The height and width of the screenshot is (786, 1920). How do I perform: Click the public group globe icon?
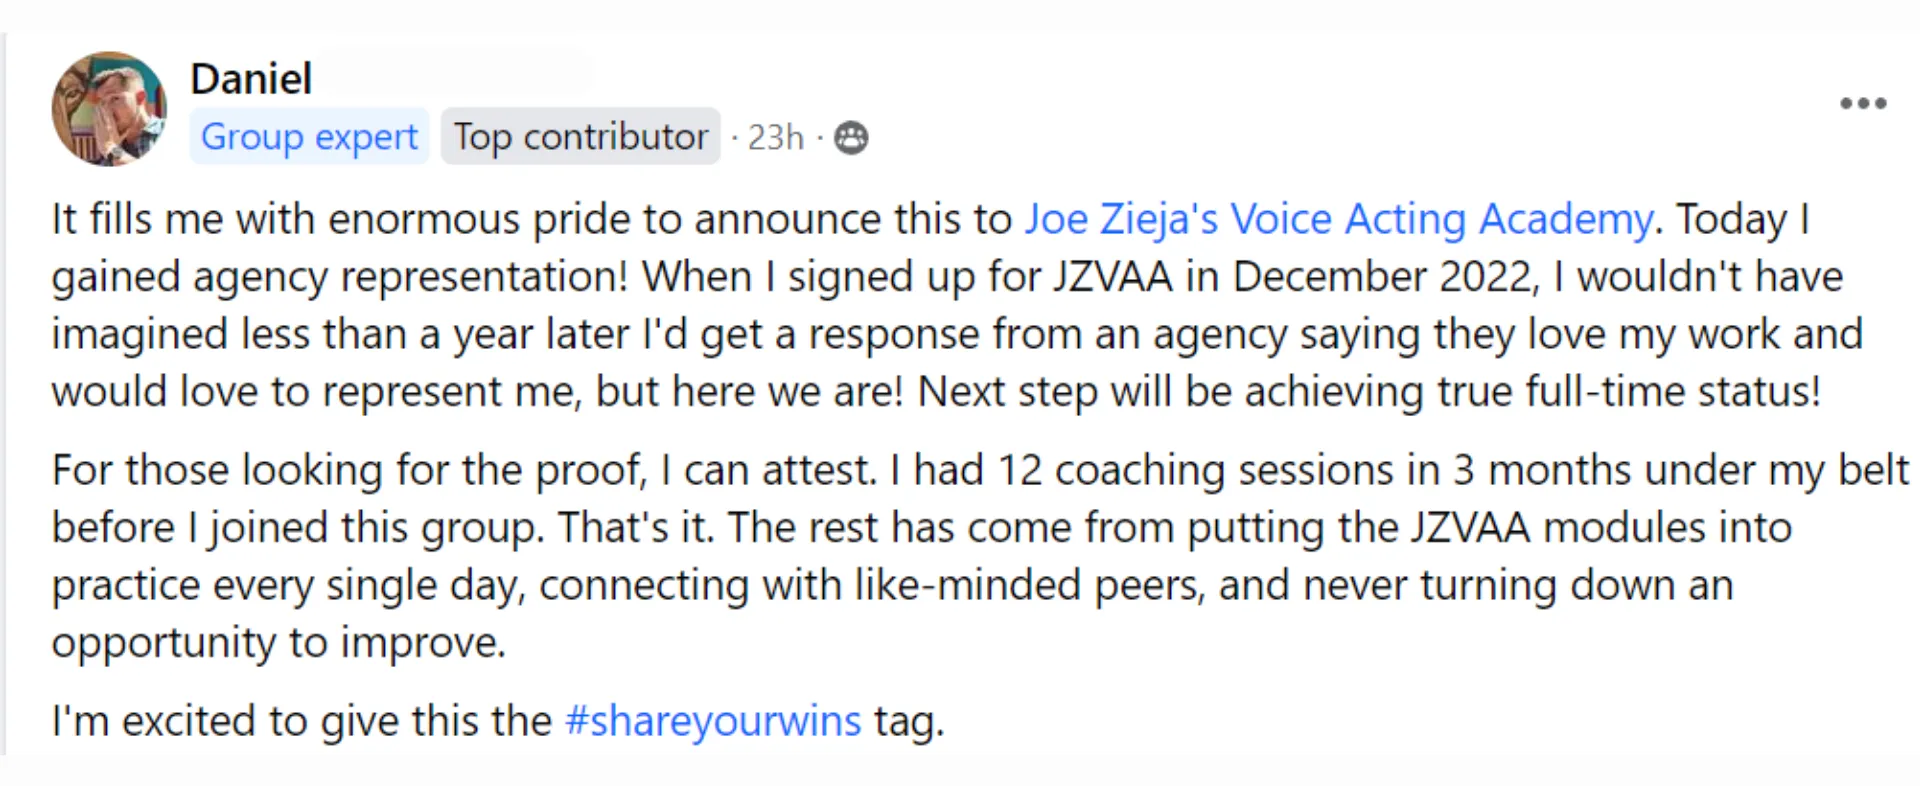[x=851, y=137]
